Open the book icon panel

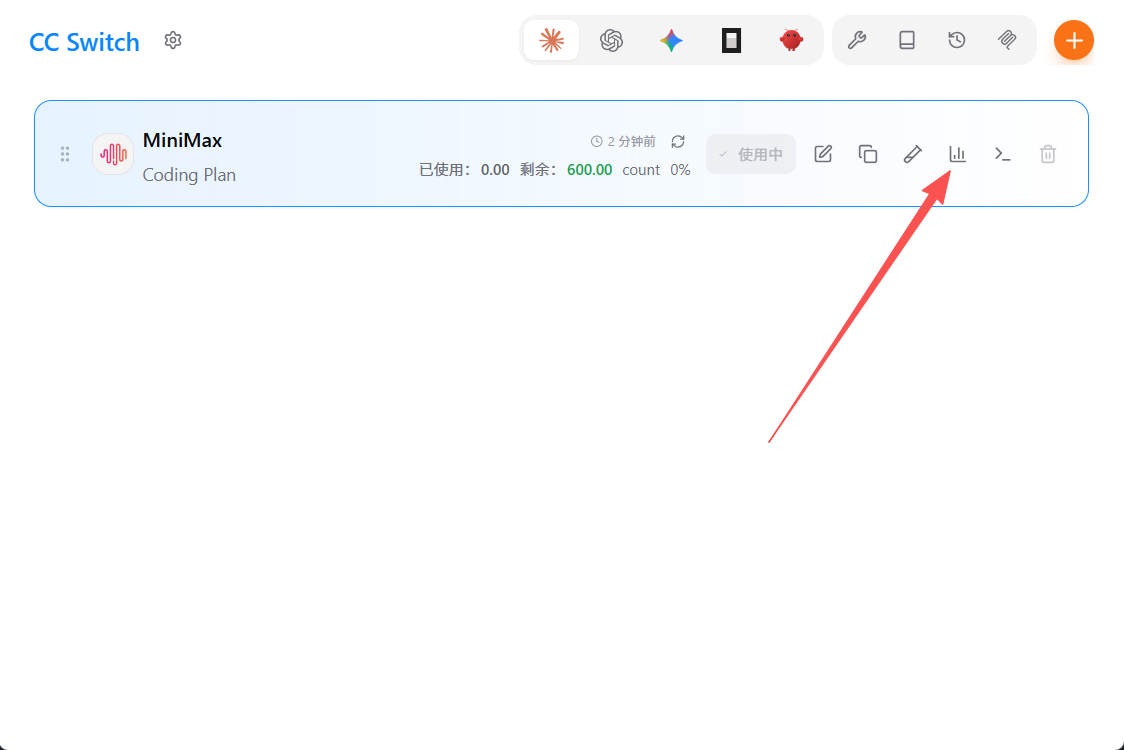pos(907,40)
